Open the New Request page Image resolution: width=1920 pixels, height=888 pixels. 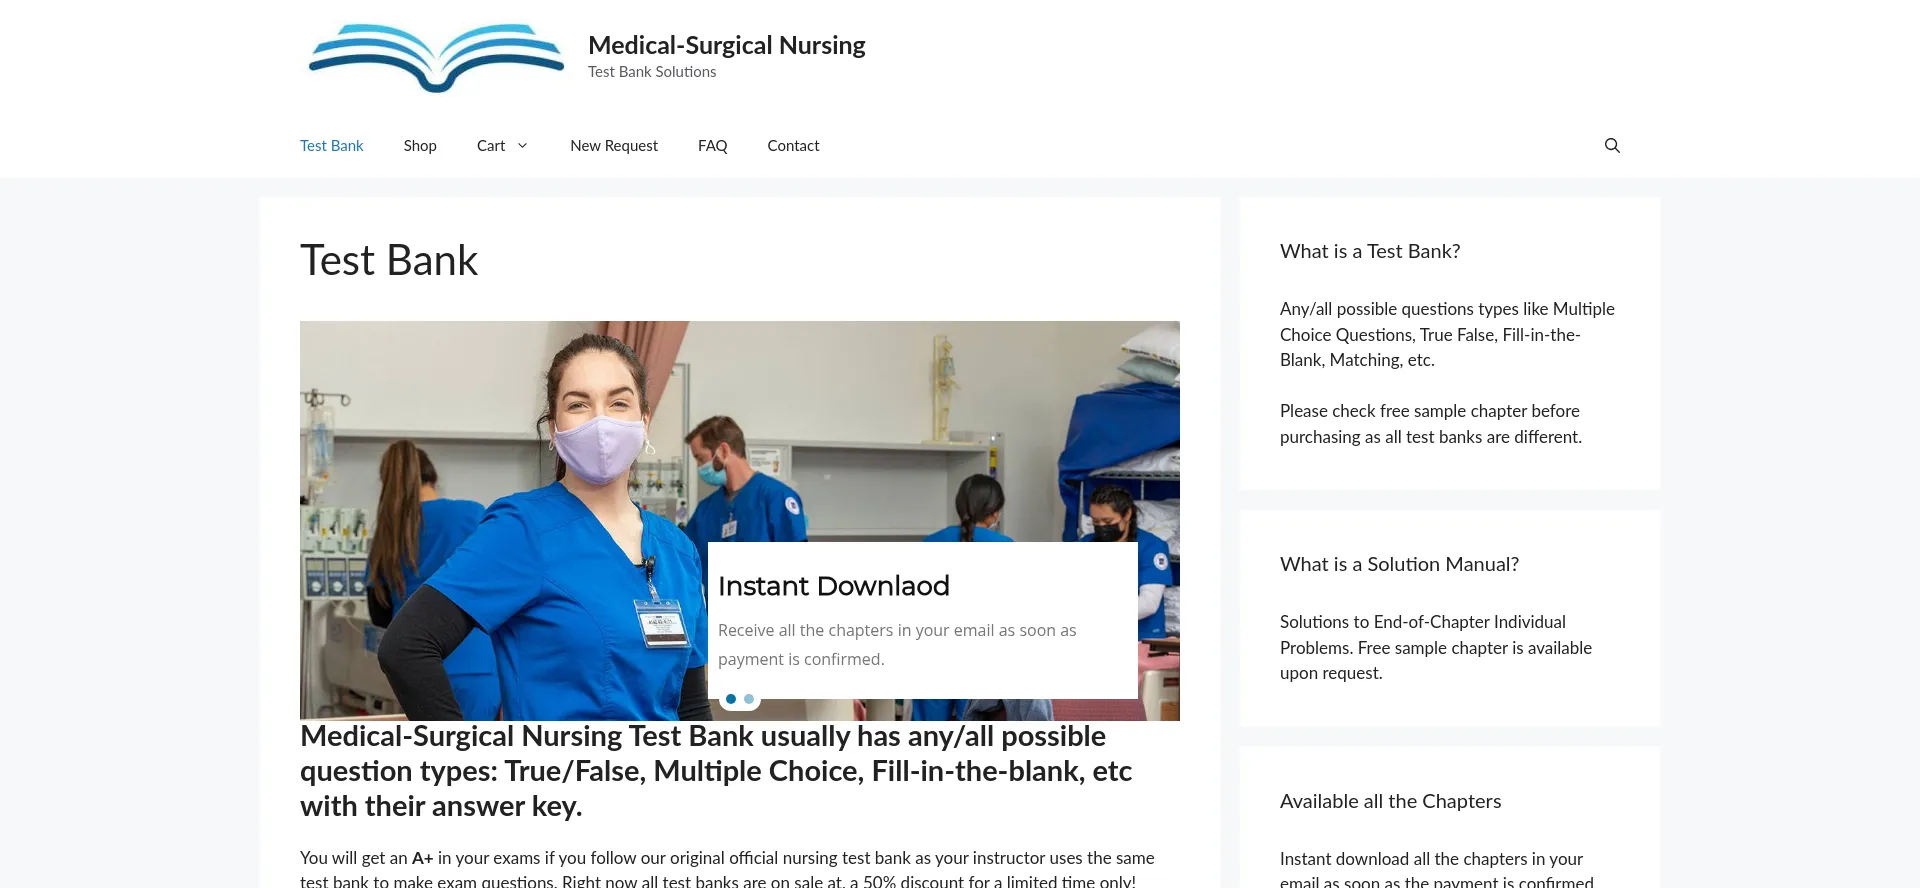click(x=614, y=146)
